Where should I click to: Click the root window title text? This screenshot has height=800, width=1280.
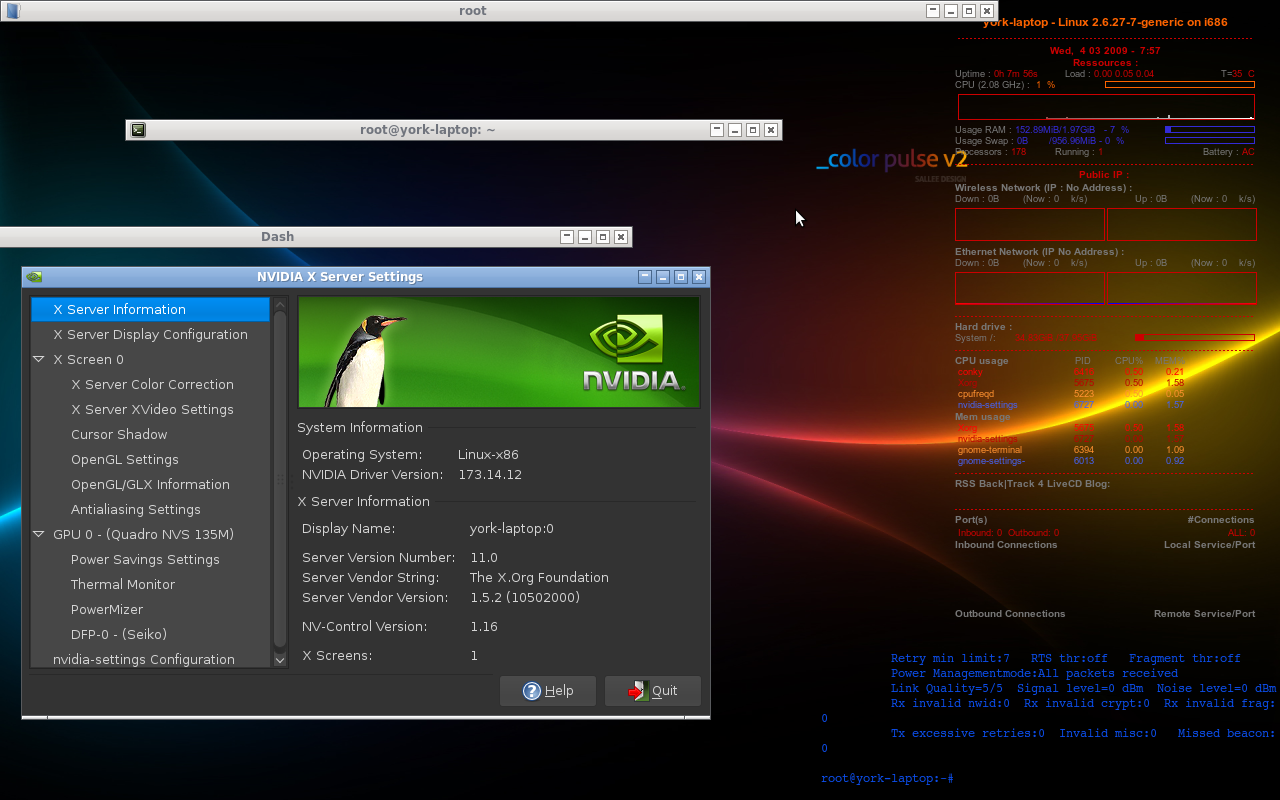(473, 11)
